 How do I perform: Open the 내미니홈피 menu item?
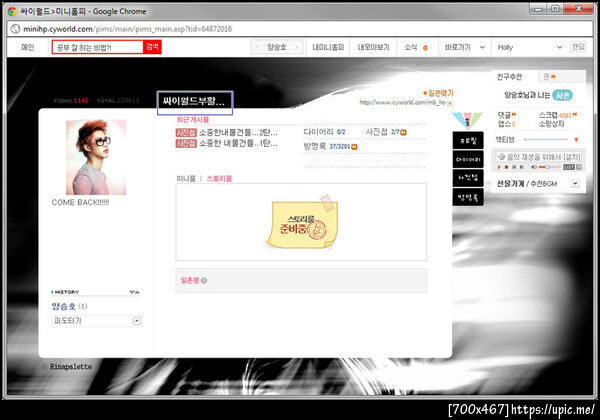click(328, 47)
